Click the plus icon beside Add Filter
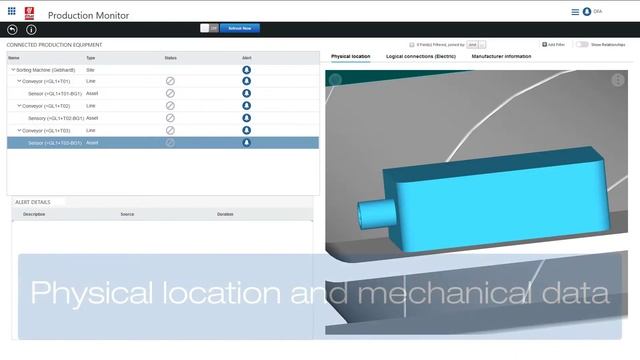640x360 pixels. (x=544, y=44)
